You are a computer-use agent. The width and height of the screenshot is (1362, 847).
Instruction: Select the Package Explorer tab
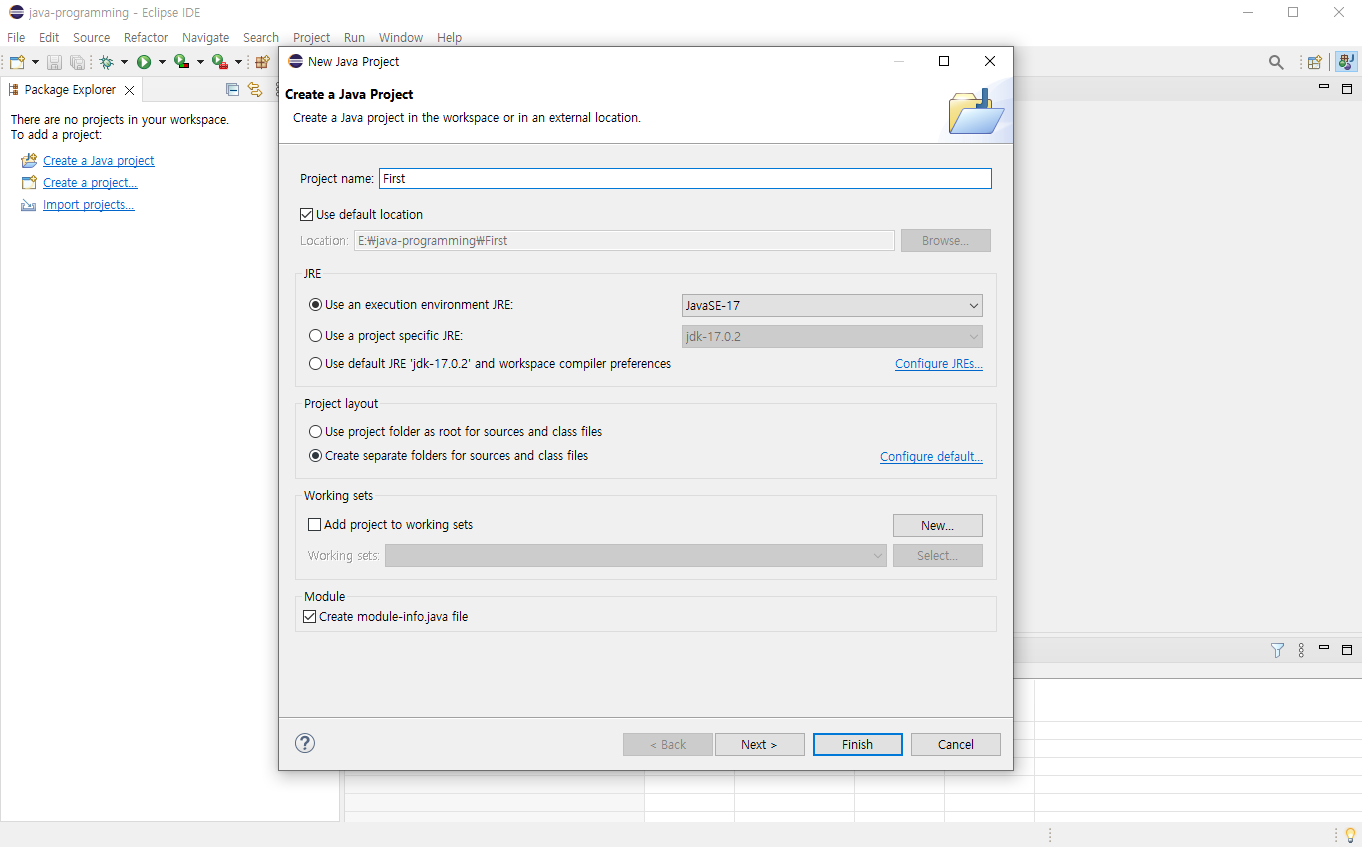pos(70,90)
